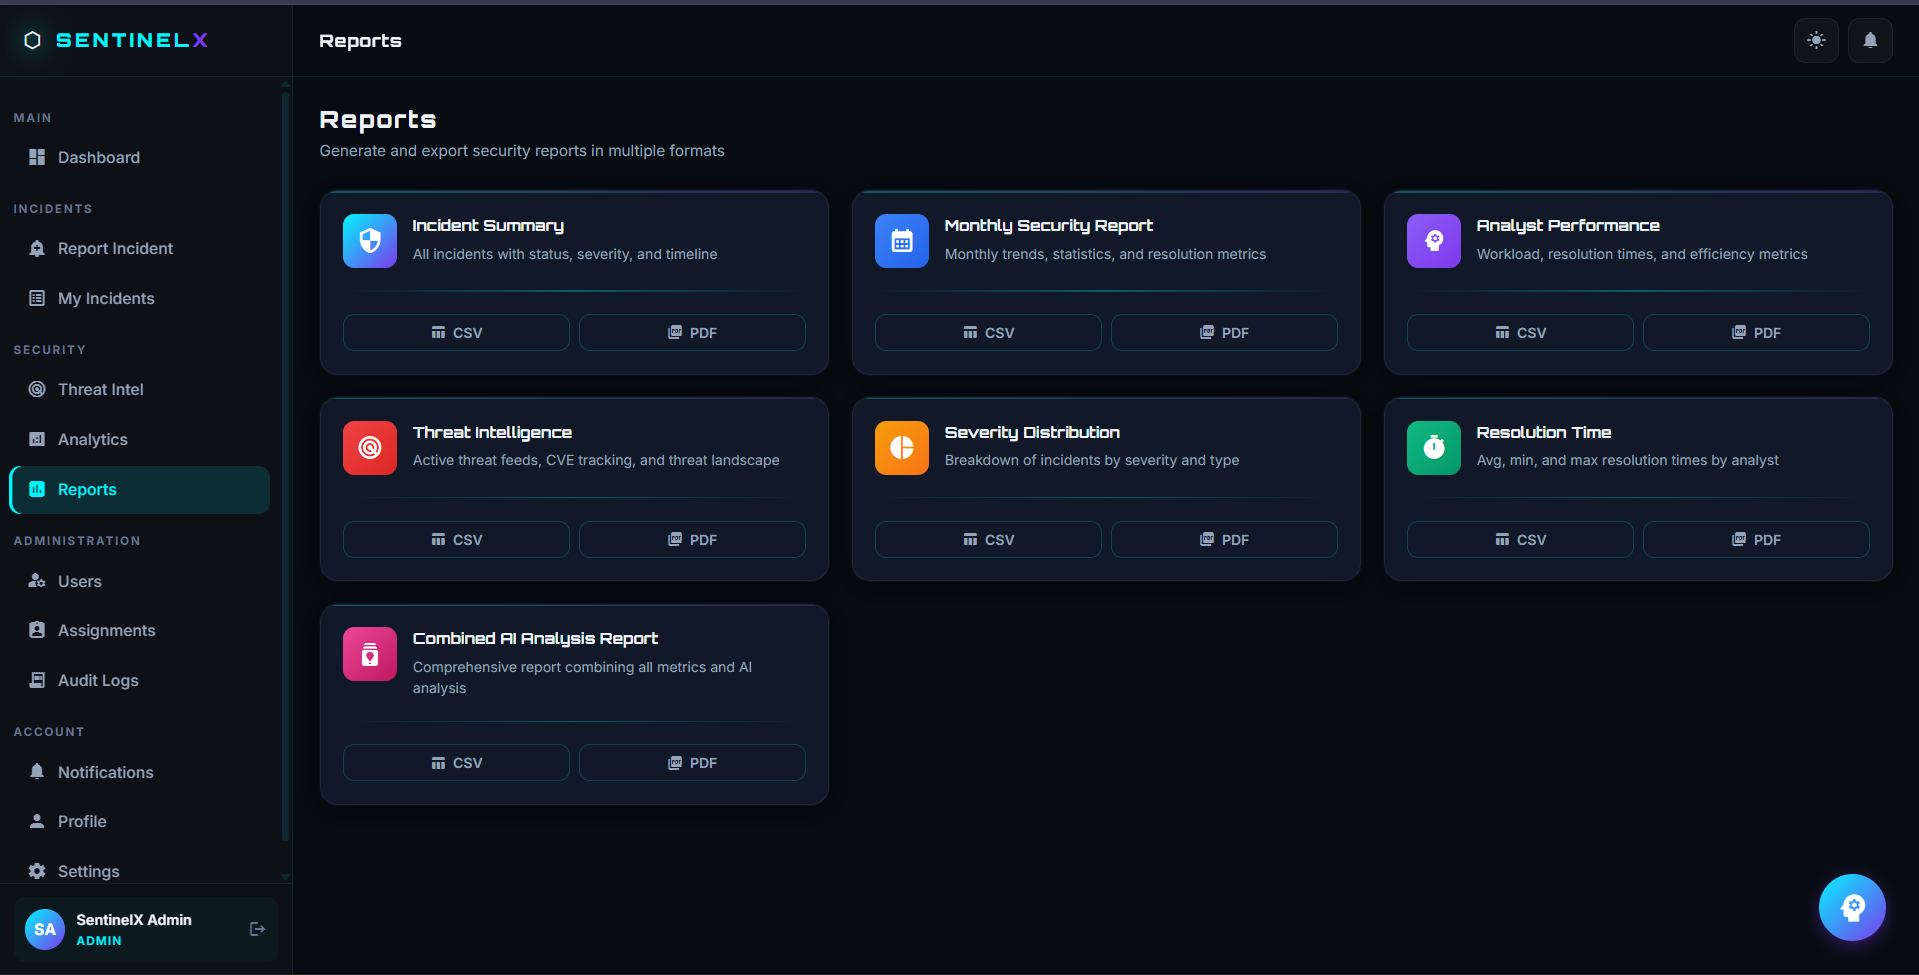Image resolution: width=1919 pixels, height=975 pixels.
Task: Export Incident Summary as PDF
Action: (692, 333)
